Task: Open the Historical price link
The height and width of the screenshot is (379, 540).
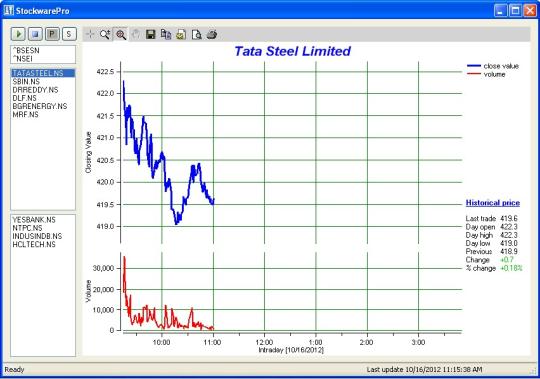Action: [493, 203]
